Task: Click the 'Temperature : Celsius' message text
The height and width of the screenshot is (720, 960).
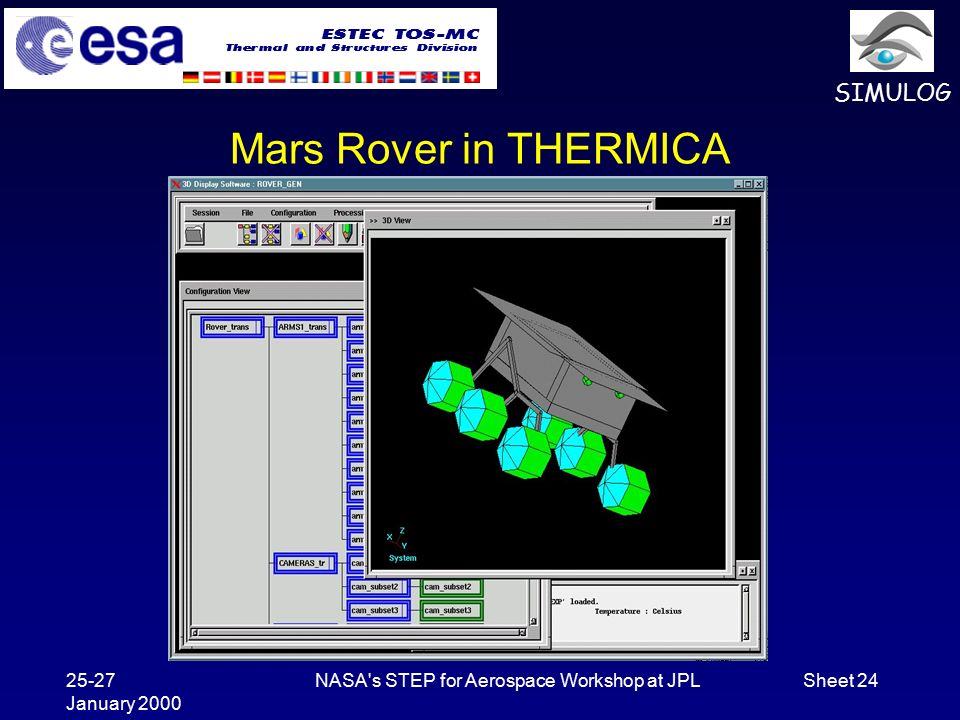Action: tap(637, 611)
